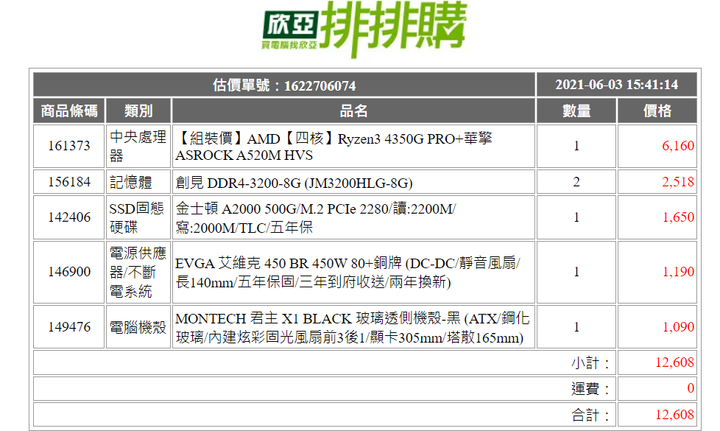Click category 記憶體
This screenshot has width=720, height=431.
pos(131,182)
